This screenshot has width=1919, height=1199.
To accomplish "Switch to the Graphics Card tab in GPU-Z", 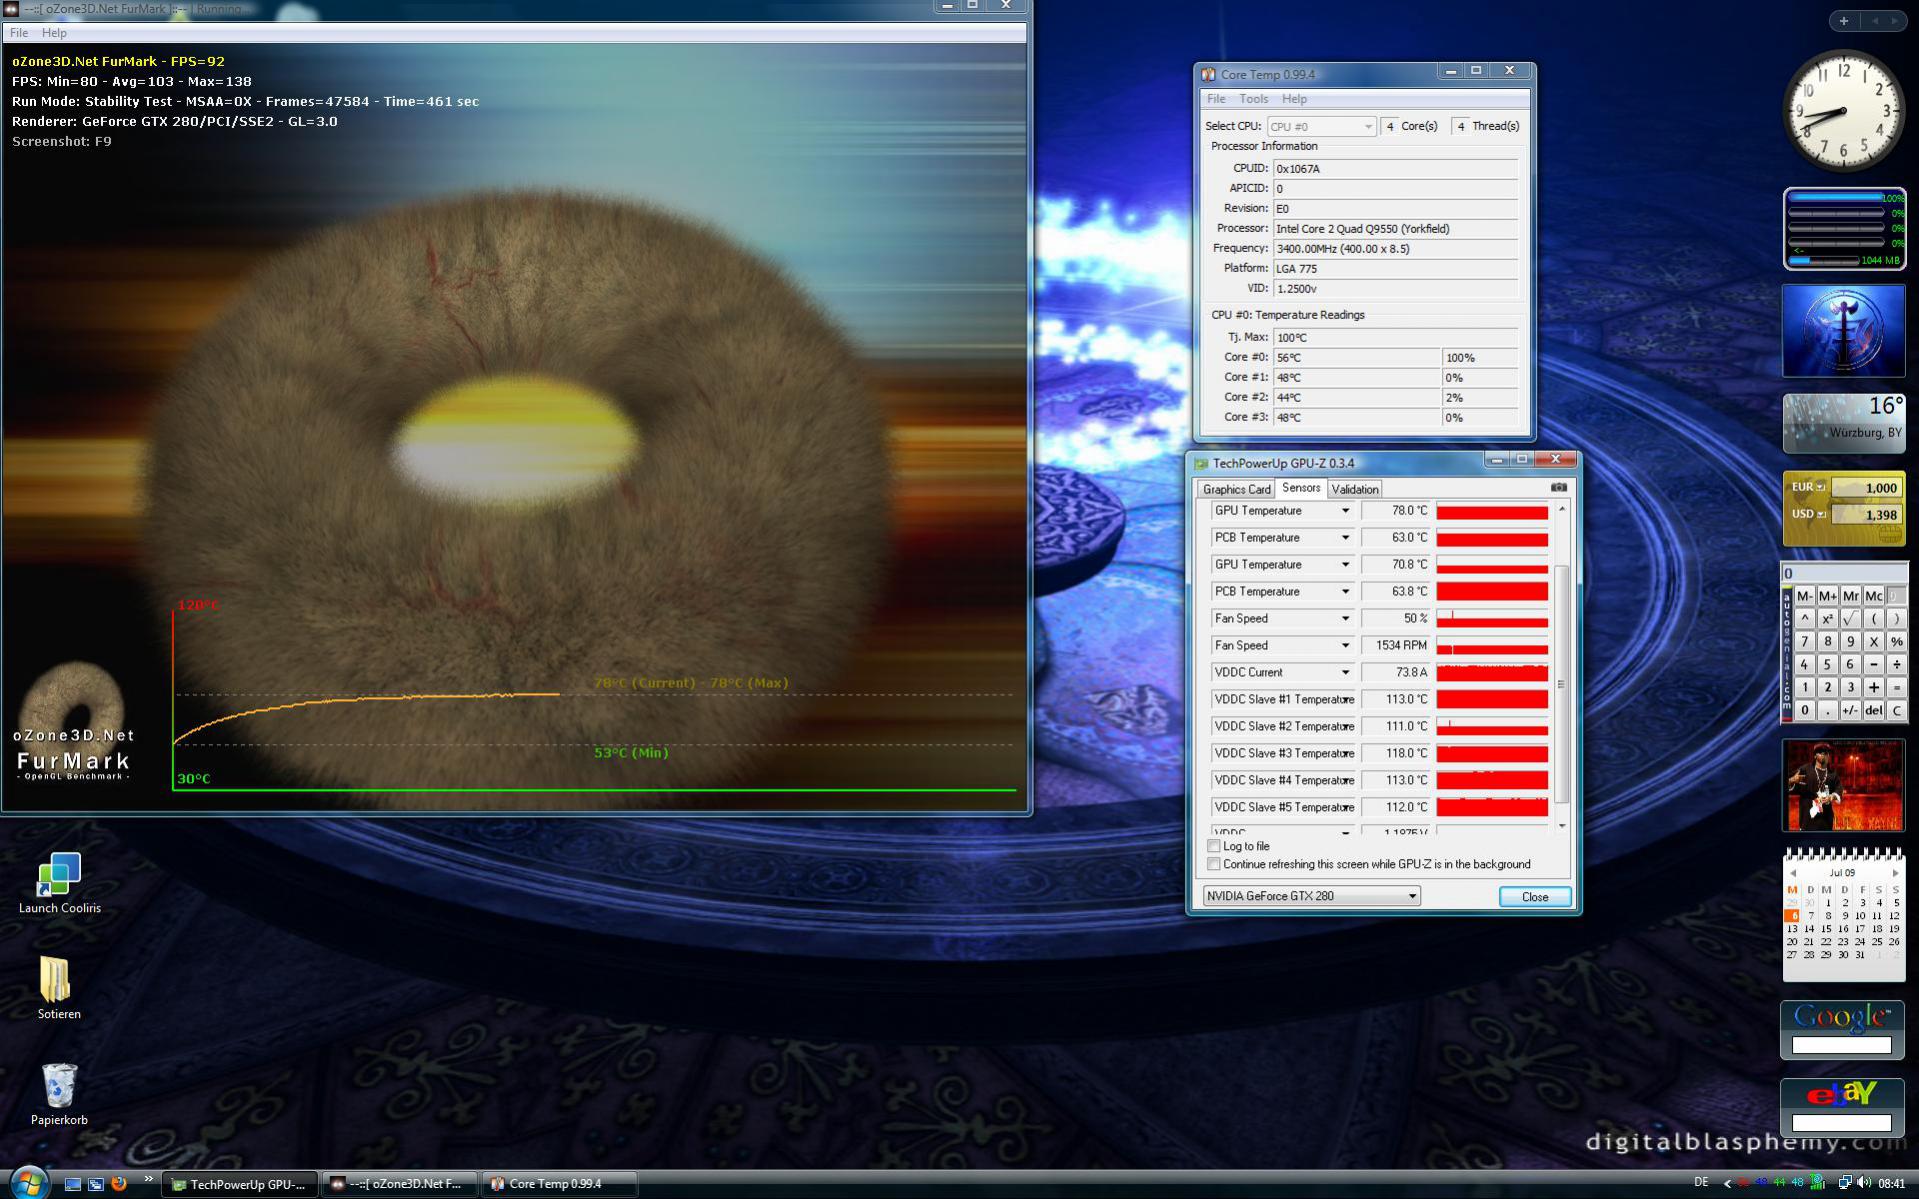I will pyautogui.click(x=1236, y=489).
